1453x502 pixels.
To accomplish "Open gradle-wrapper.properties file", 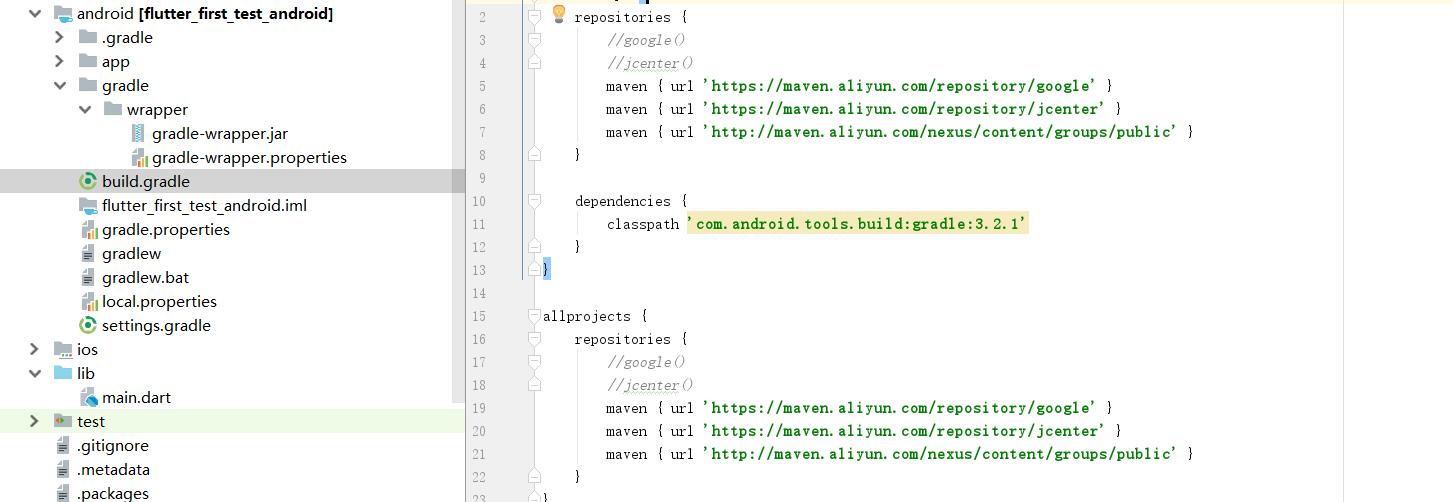I will coord(249,158).
